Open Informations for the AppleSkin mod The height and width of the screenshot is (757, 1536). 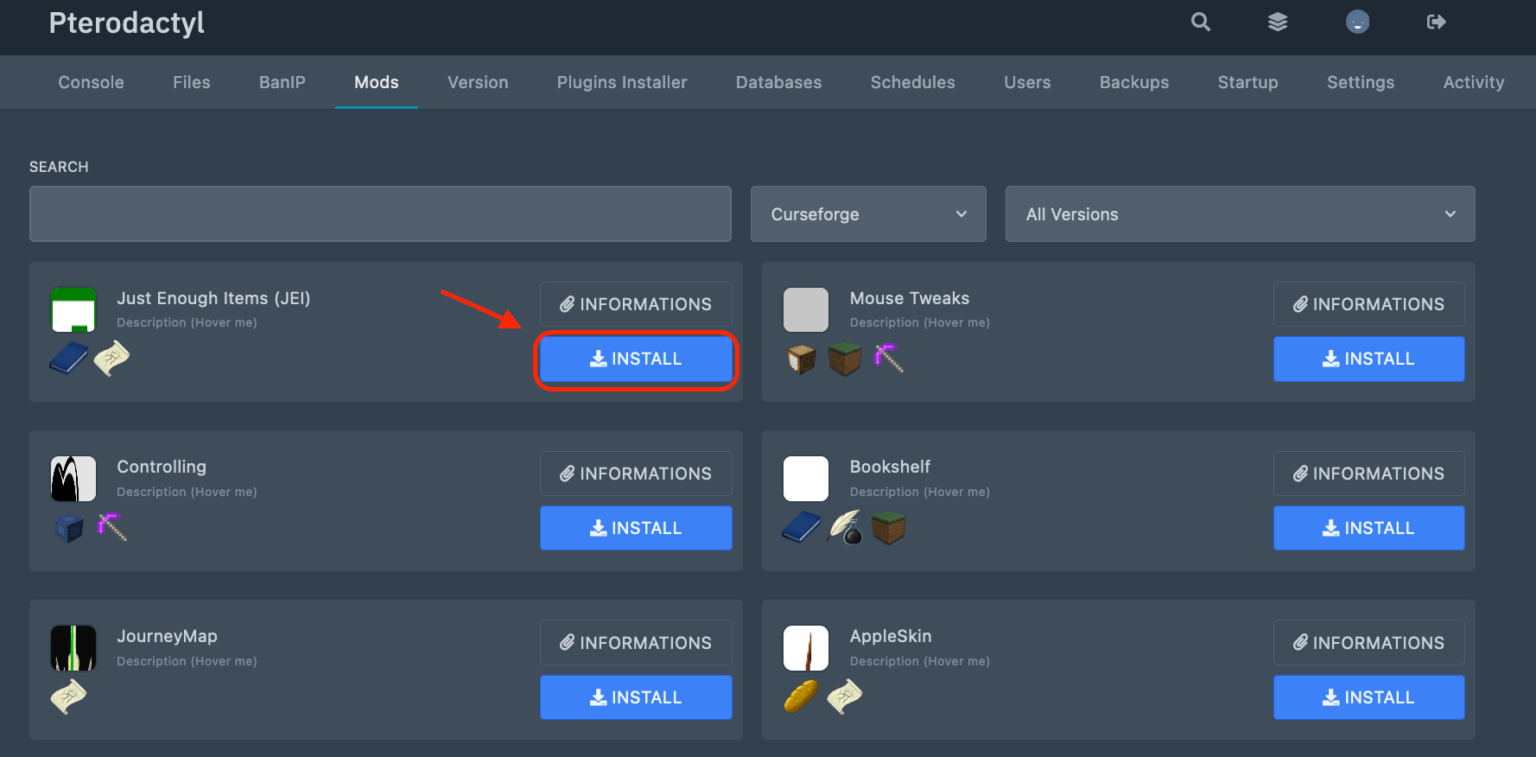point(1368,642)
